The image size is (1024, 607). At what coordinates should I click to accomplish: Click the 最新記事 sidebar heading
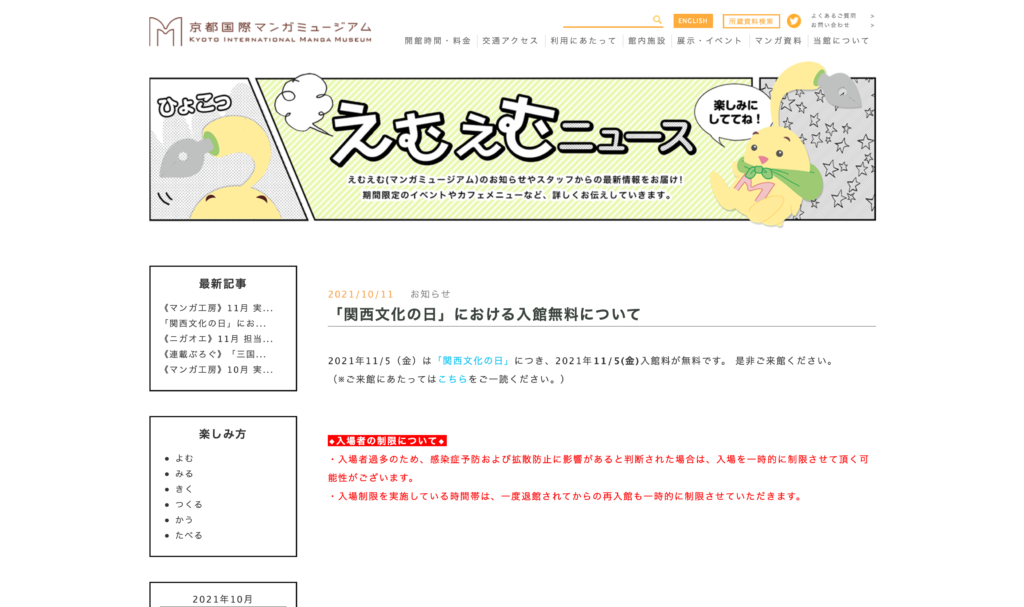tap(223, 284)
